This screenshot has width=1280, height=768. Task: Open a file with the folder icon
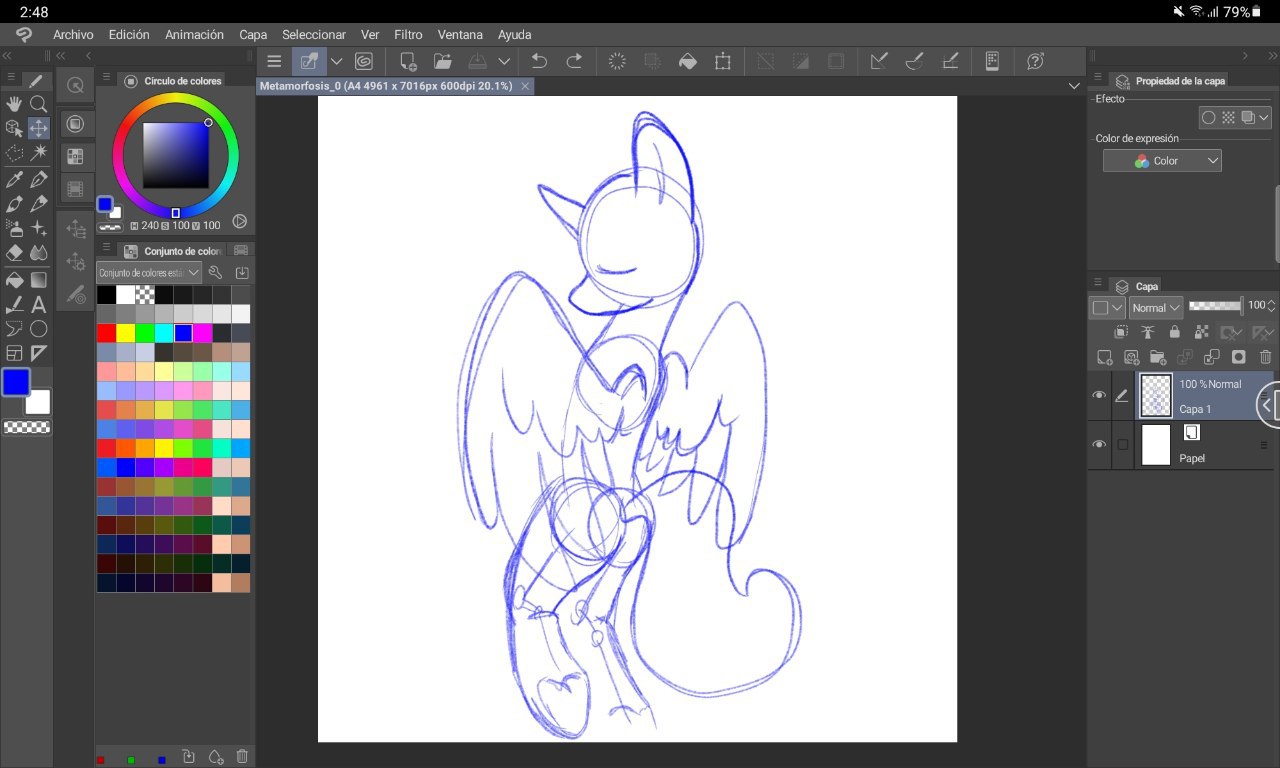443,61
